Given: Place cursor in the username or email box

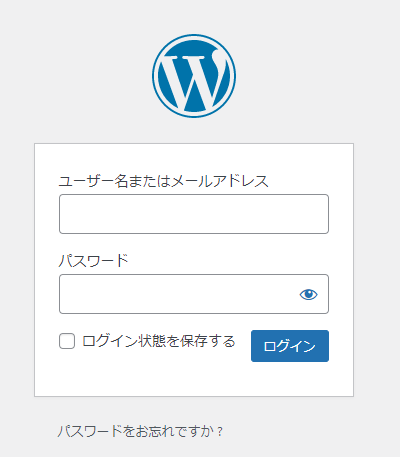Looking at the screenshot, I should point(194,214).
